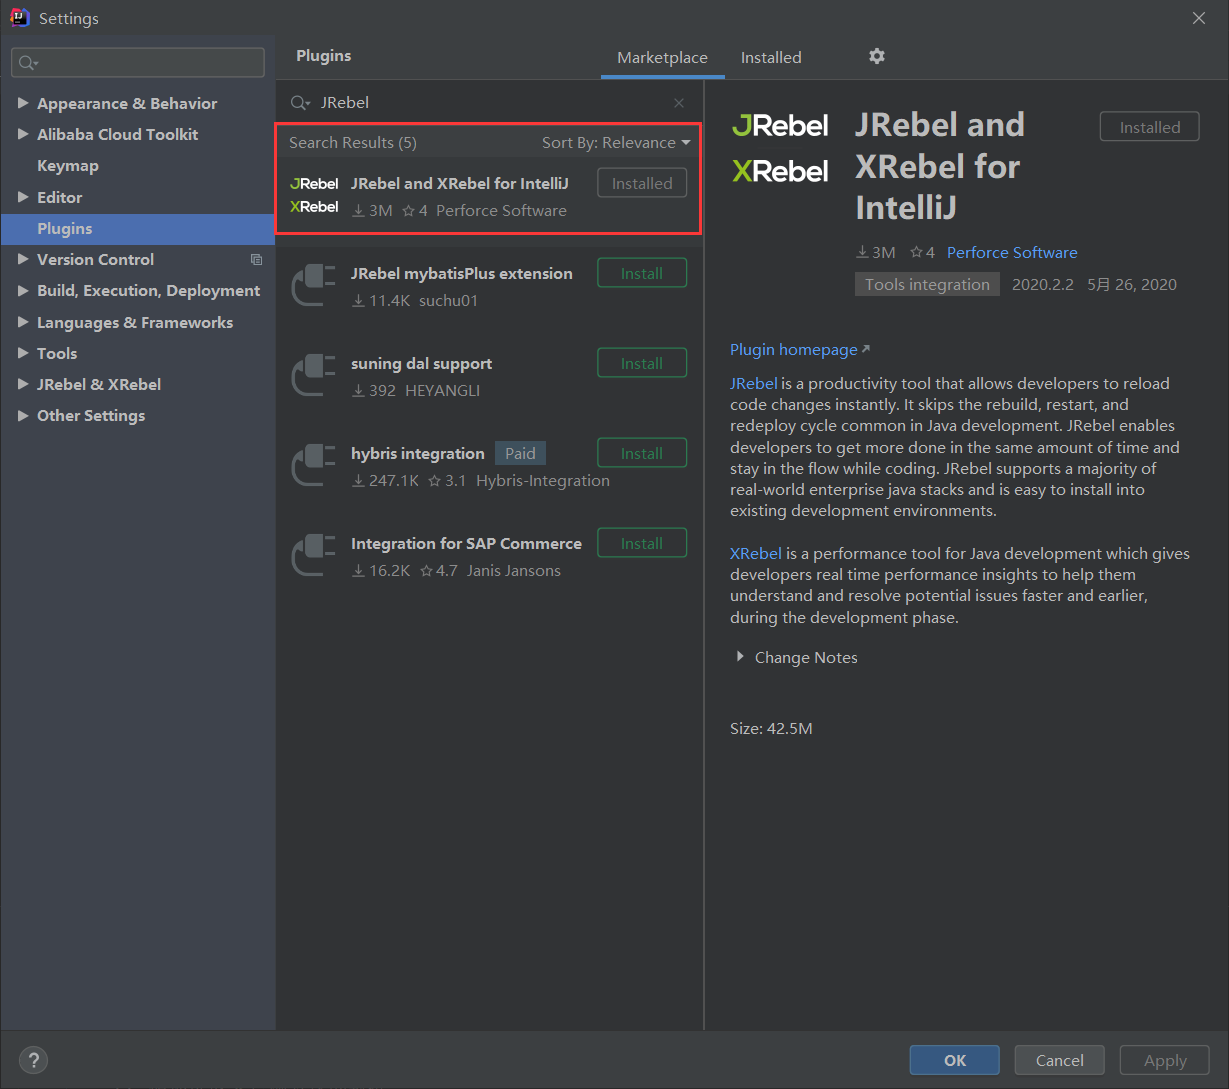Click version 2020.2.2 text
Viewport: 1229px width, 1089px height.
tap(1042, 284)
